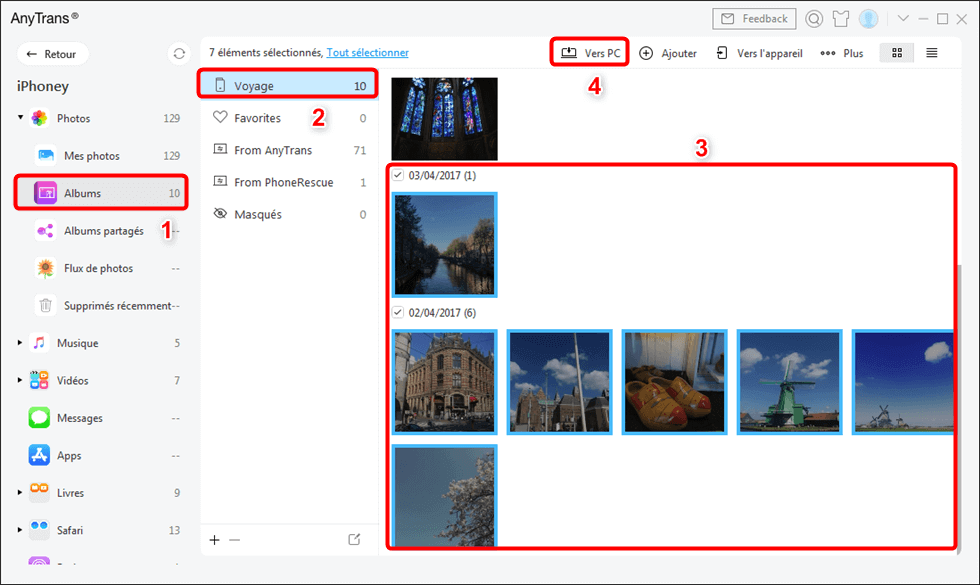Screen dimensions: 980x585
Task: Click the Supprimés récemment trash icon
Action: (x=45, y=306)
